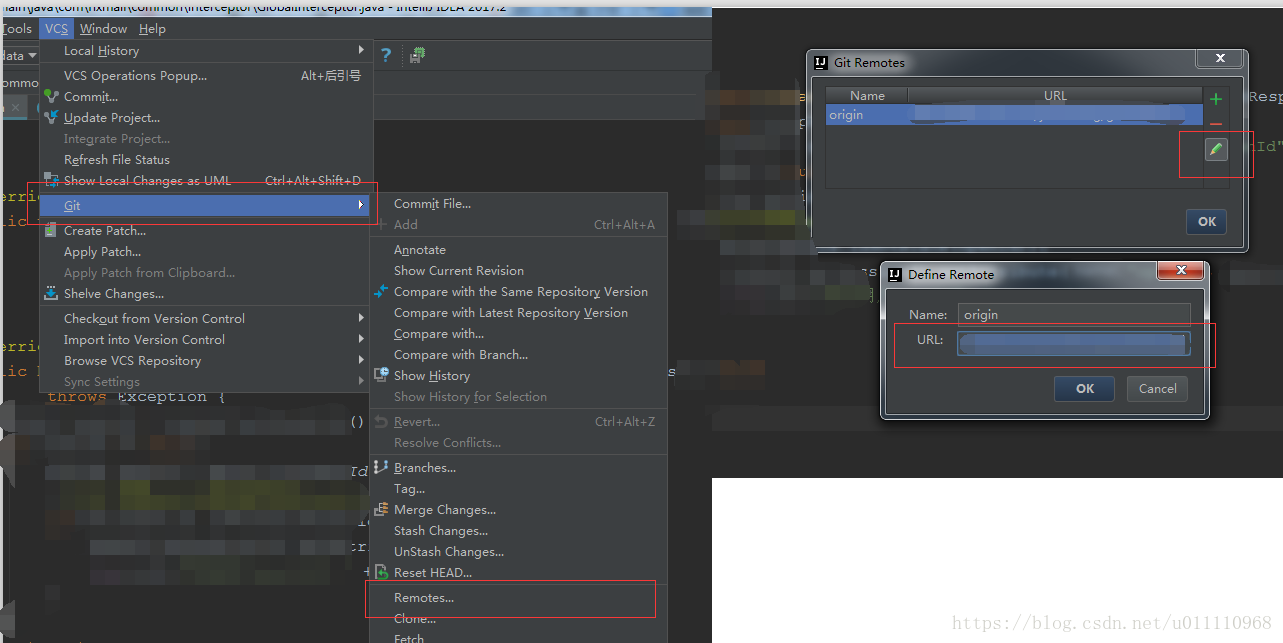The height and width of the screenshot is (643, 1283).
Task: Click the Branches icon in the Git submenu
Action: click(x=381, y=467)
